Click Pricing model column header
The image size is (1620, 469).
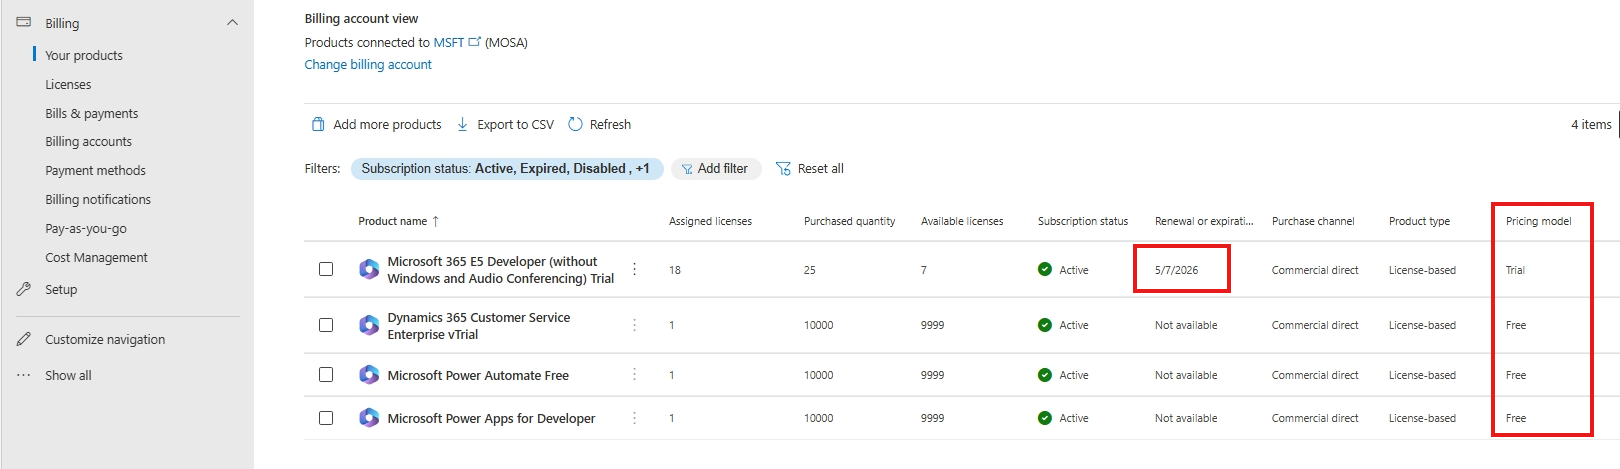[1539, 221]
